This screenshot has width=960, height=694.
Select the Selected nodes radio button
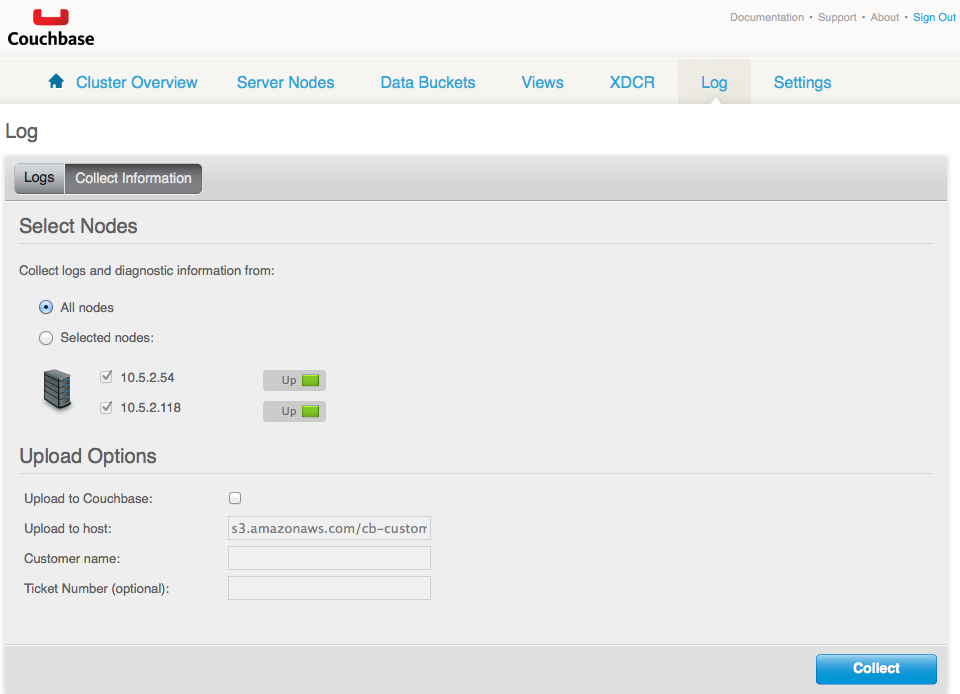[x=46, y=338]
